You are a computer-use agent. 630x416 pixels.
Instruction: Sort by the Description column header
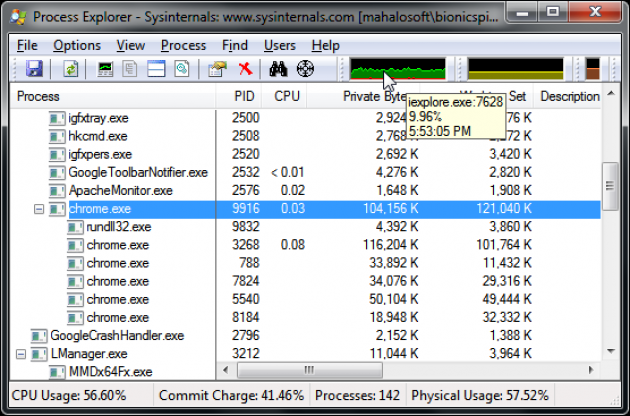(x=567, y=96)
